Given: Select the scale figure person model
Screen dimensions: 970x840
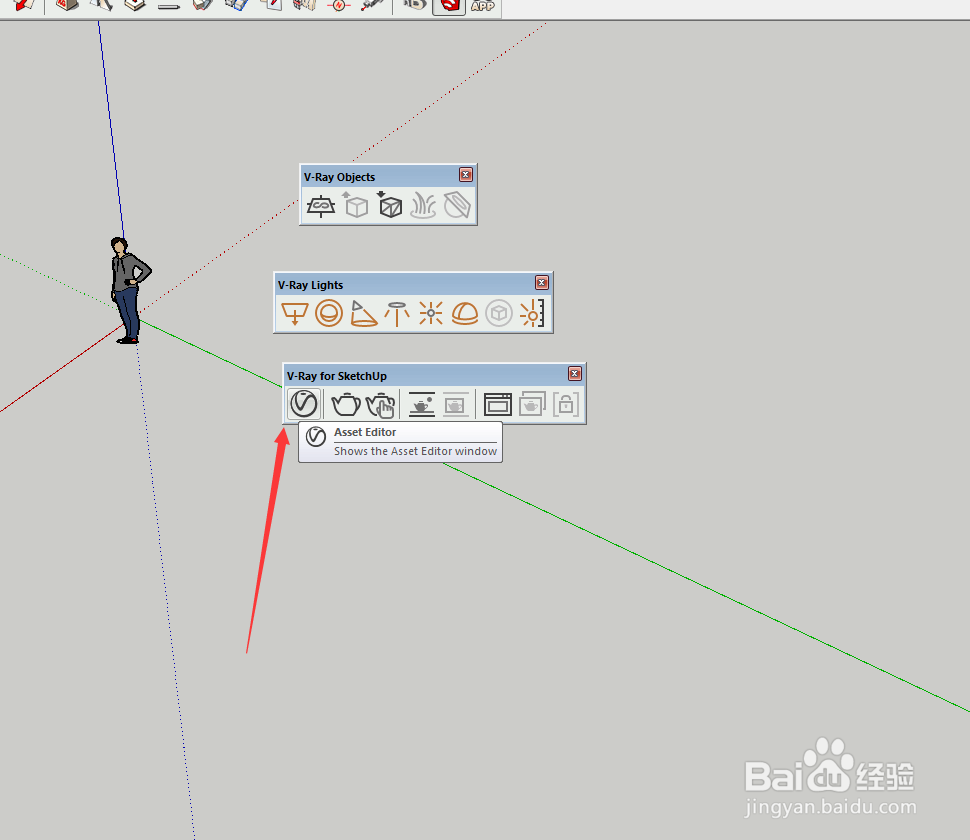Looking at the screenshot, I should click(130, 291).
